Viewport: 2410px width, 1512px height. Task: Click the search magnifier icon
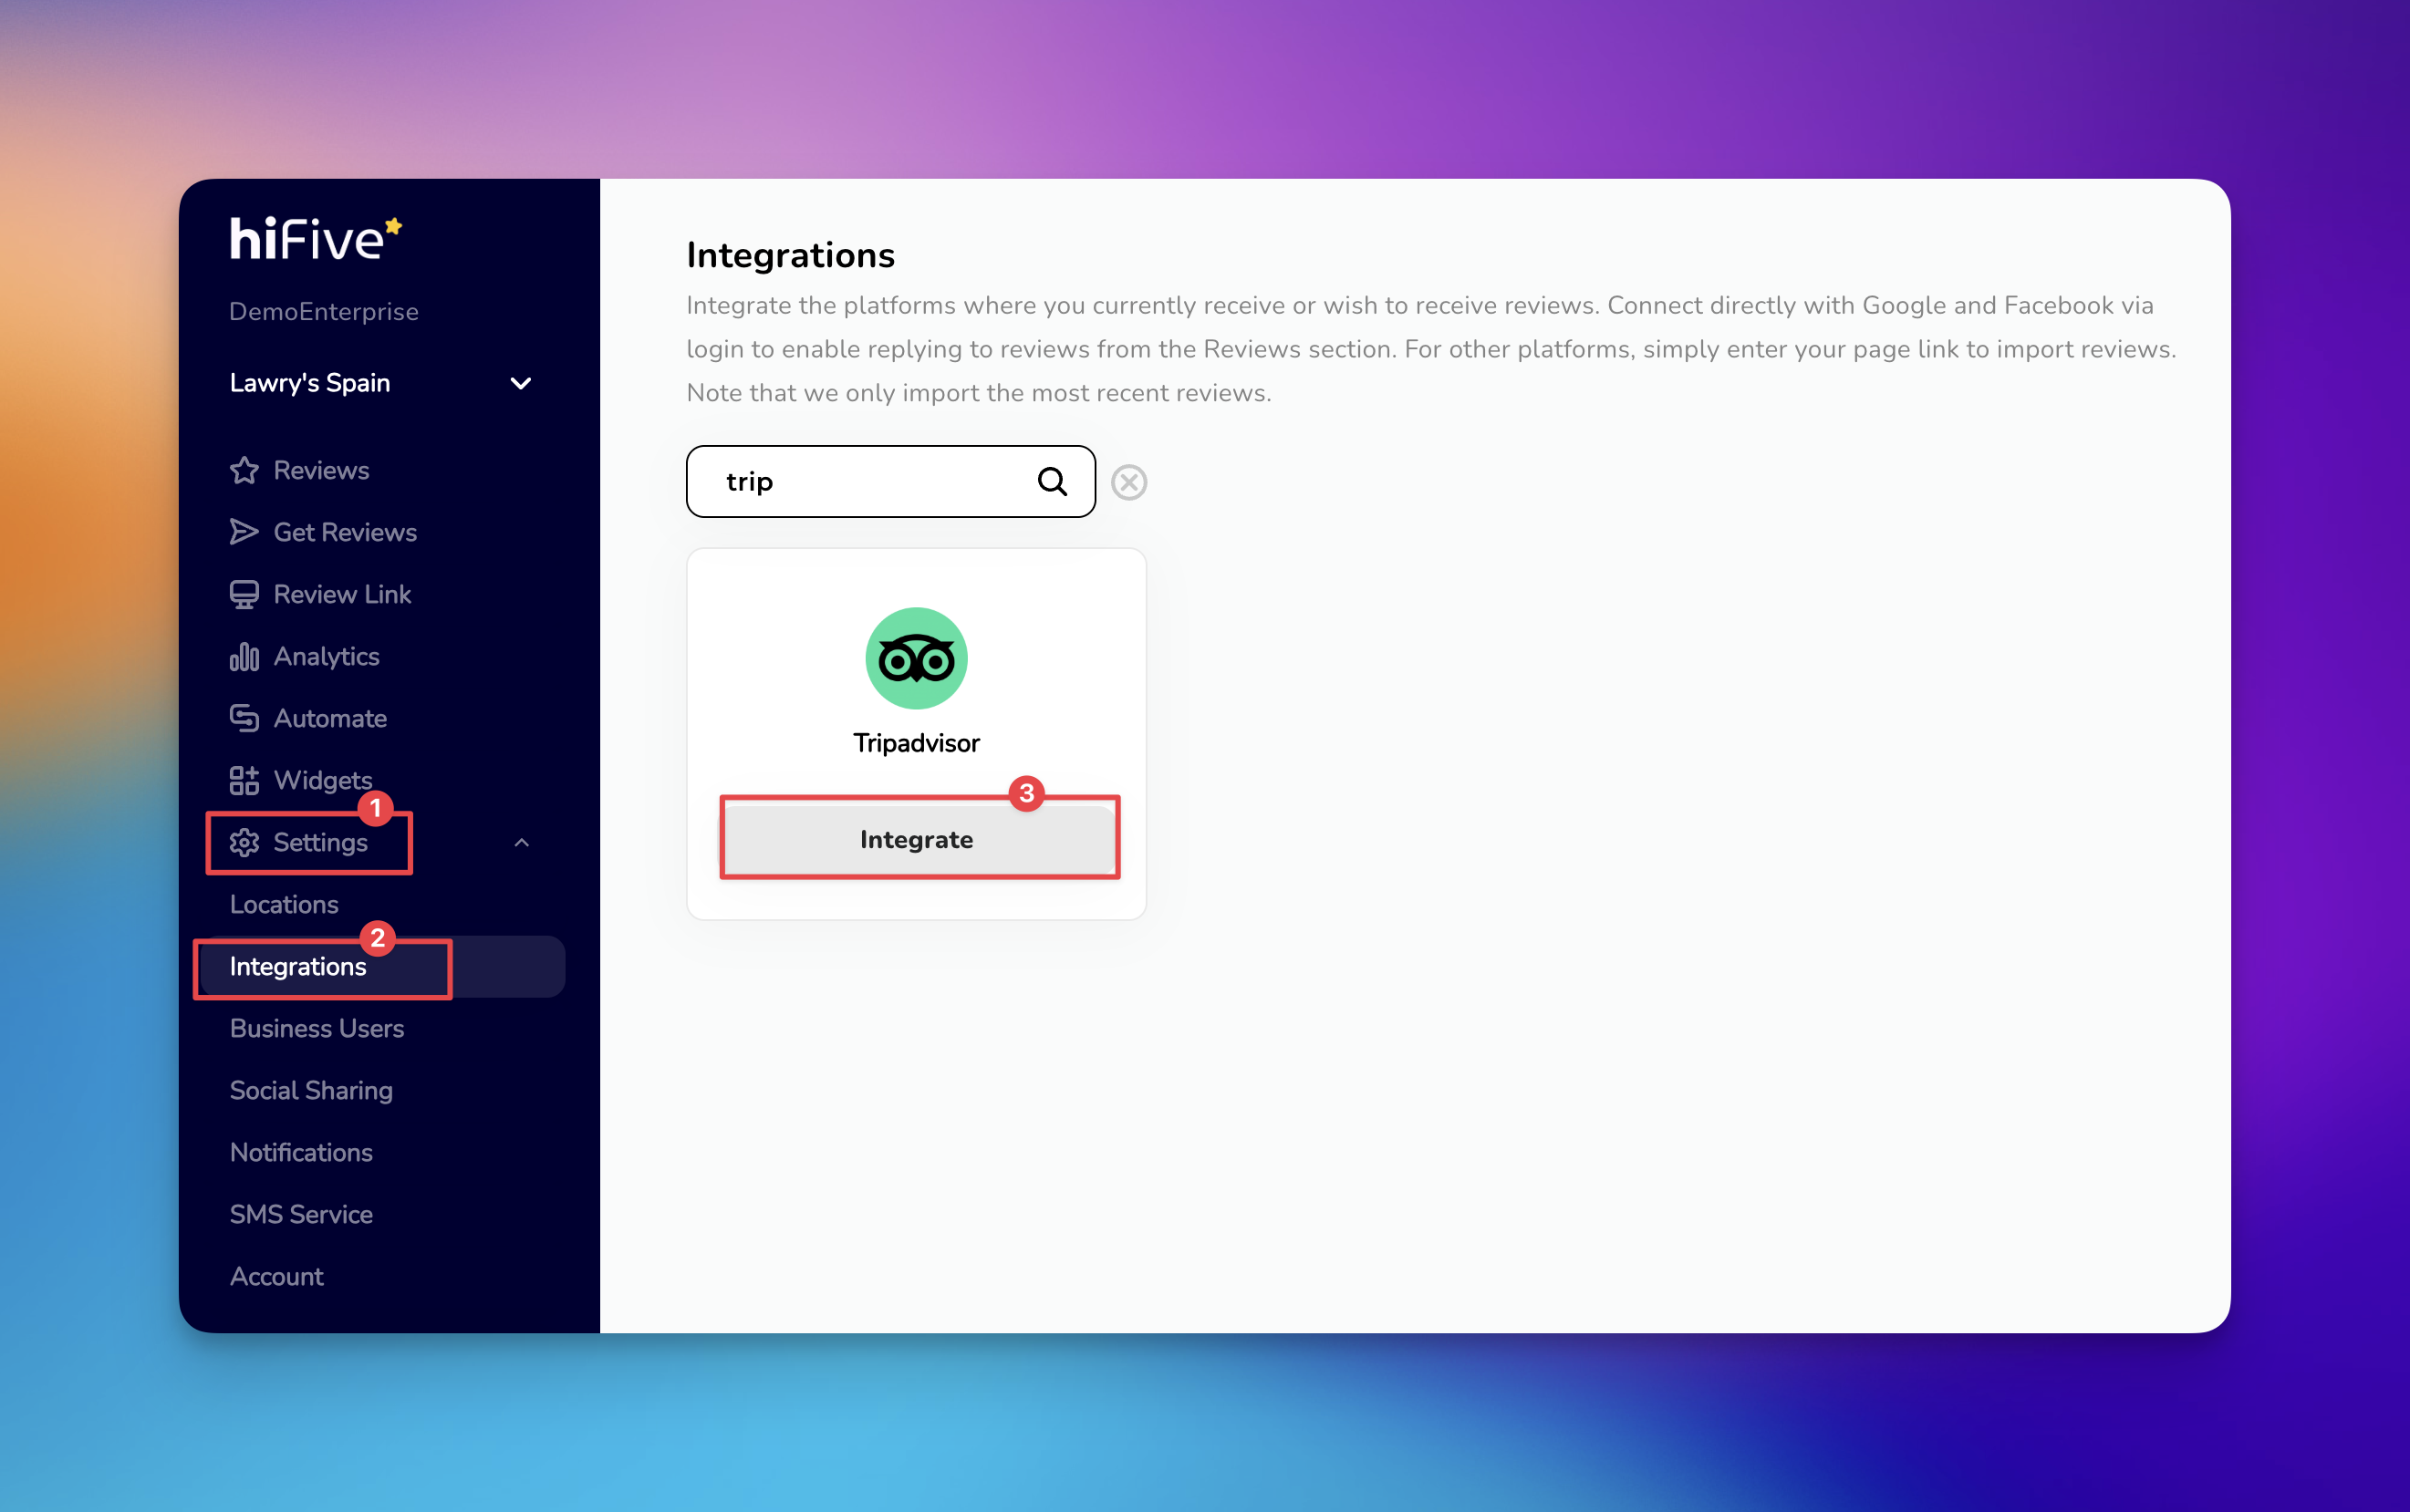(x=1051, y=482)
